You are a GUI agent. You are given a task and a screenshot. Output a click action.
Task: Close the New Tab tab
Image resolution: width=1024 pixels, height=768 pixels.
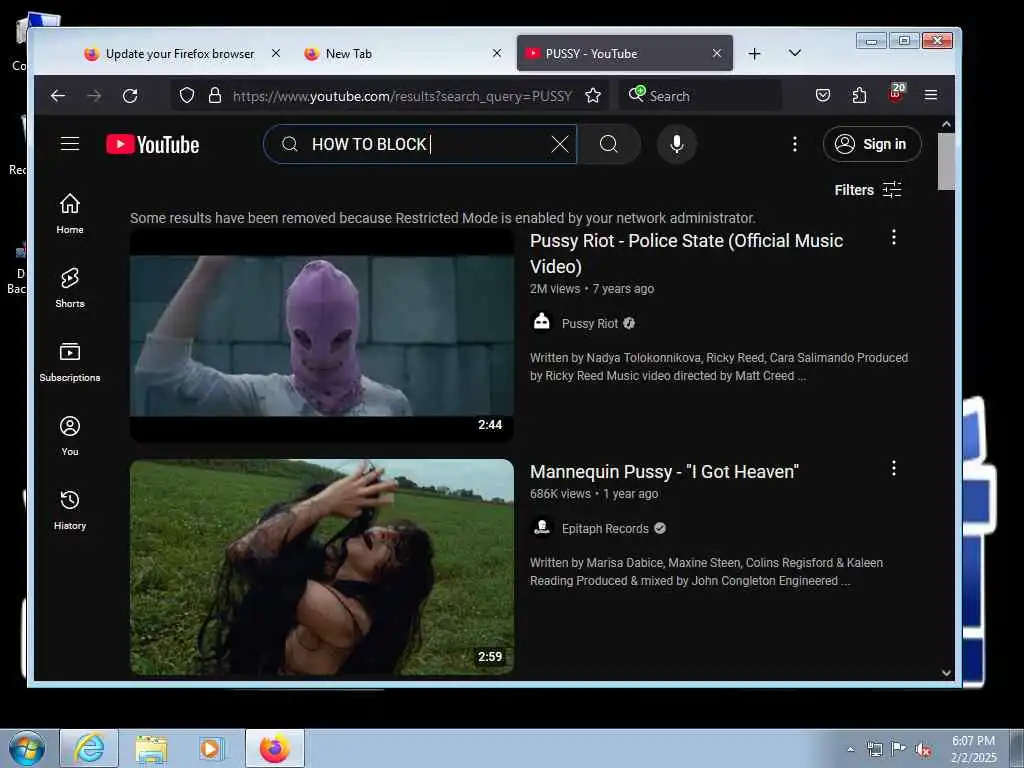click(x=497, y=54)
